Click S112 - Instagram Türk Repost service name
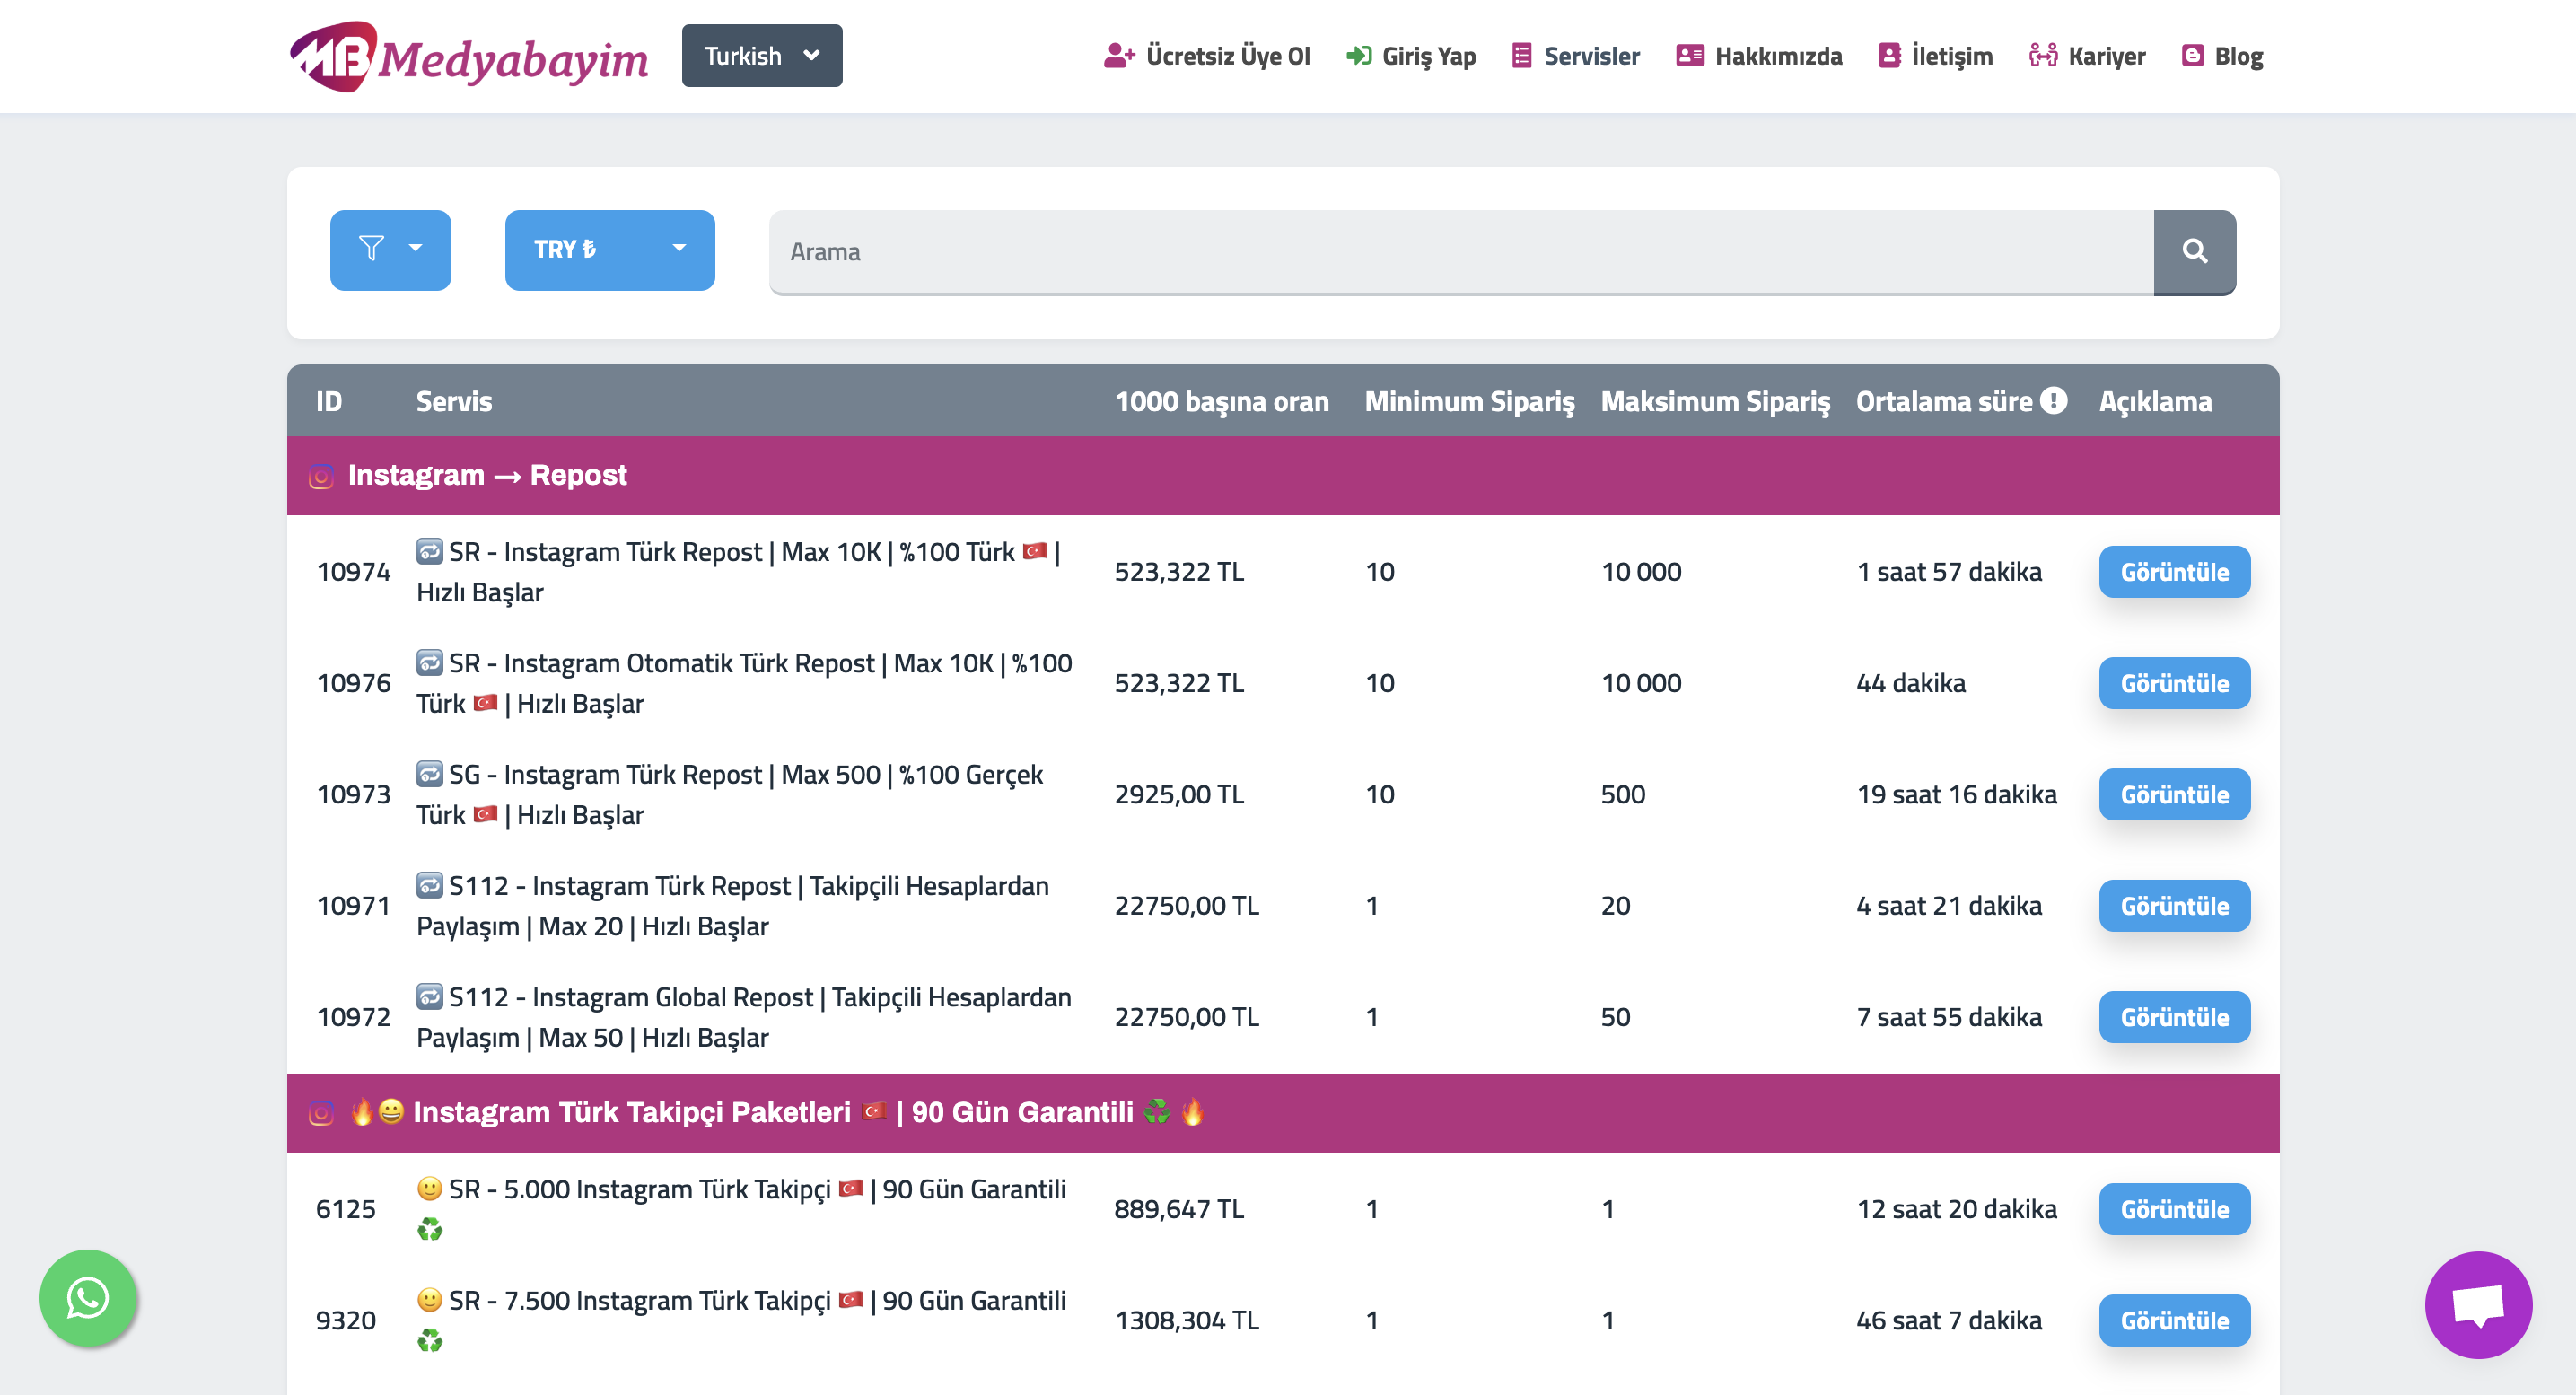 733,906
